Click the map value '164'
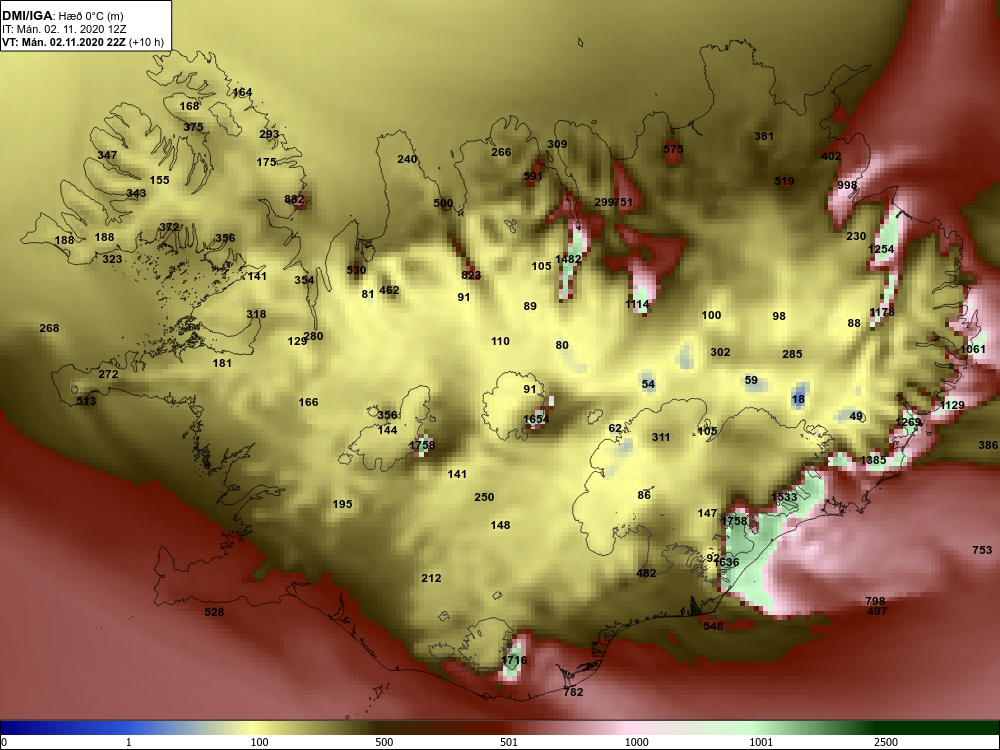This screenshot has height=750, width=1000. tap(242, 92)
